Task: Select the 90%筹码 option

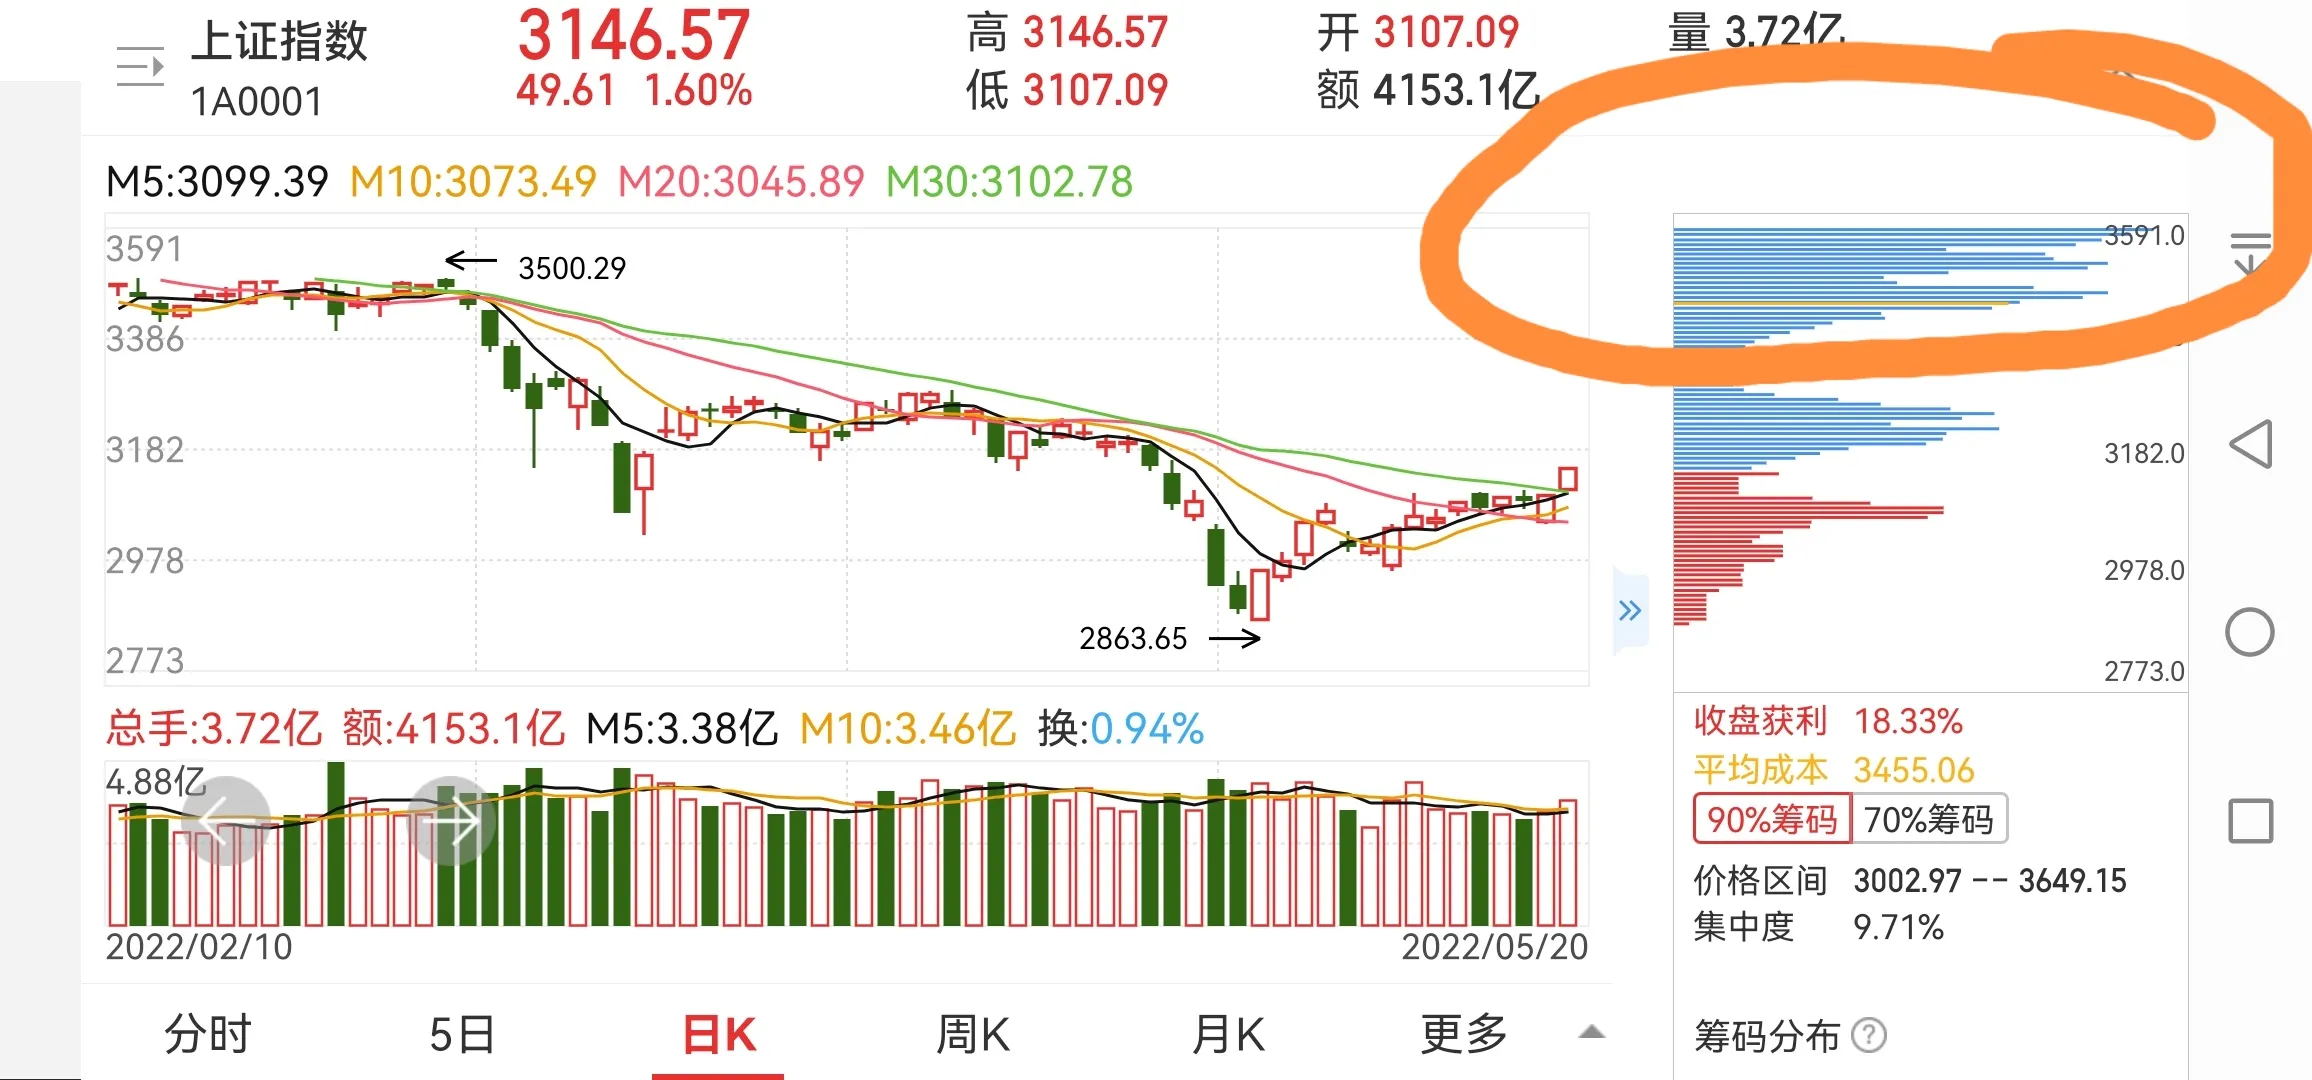Action: (1772, 819)
